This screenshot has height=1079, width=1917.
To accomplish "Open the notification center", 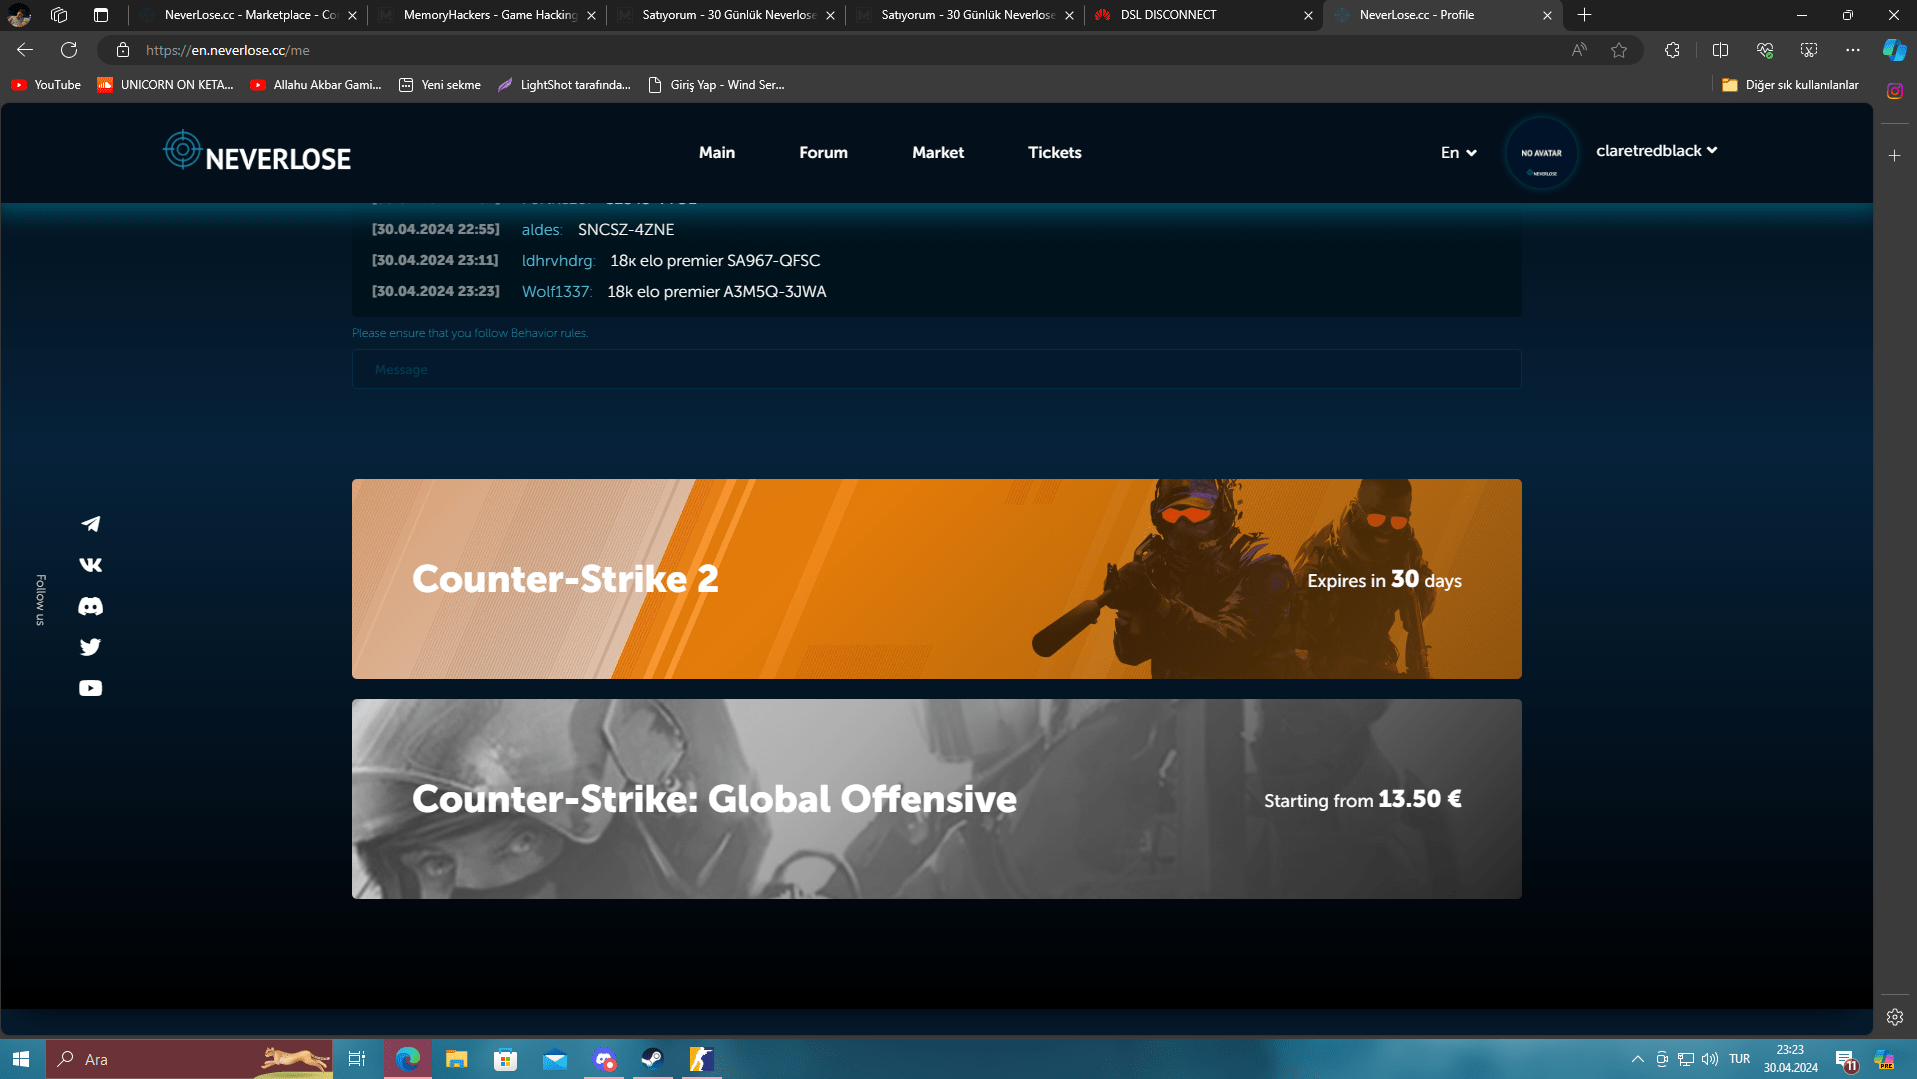I will [x=1846, y=1059].
